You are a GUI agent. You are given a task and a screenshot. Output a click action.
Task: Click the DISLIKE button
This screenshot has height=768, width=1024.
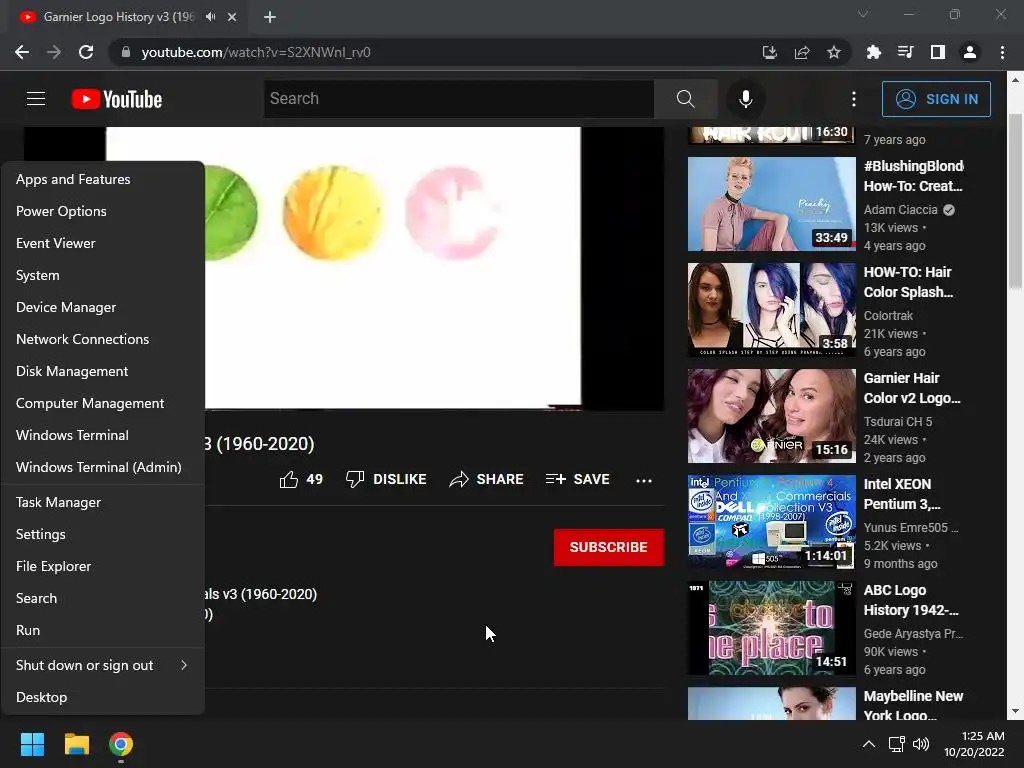(x=386, y=479)
